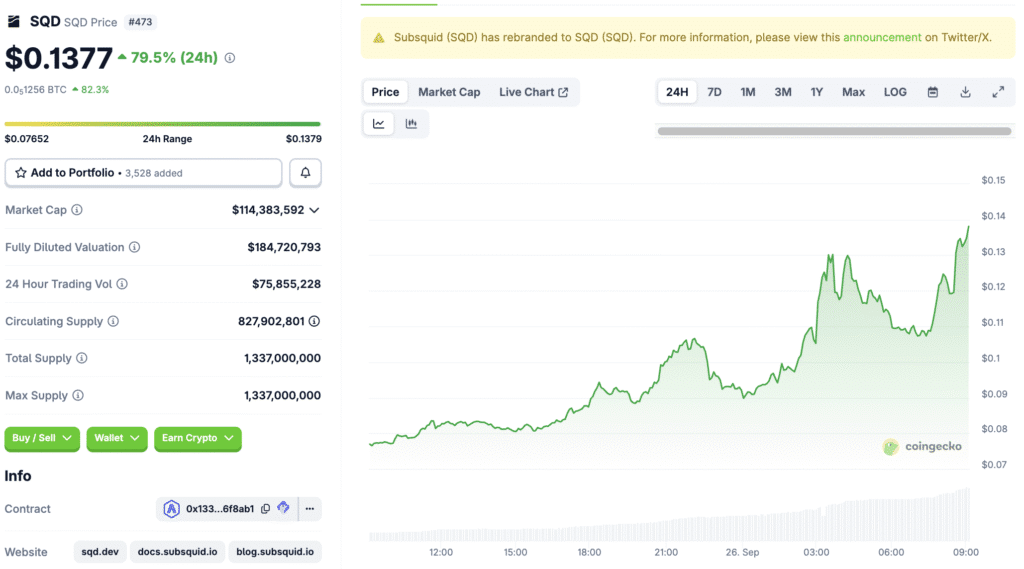Click the $0.07652 range low value
Screen dimensions: 1024x569
pyautogui.click(x=27, y=138)
